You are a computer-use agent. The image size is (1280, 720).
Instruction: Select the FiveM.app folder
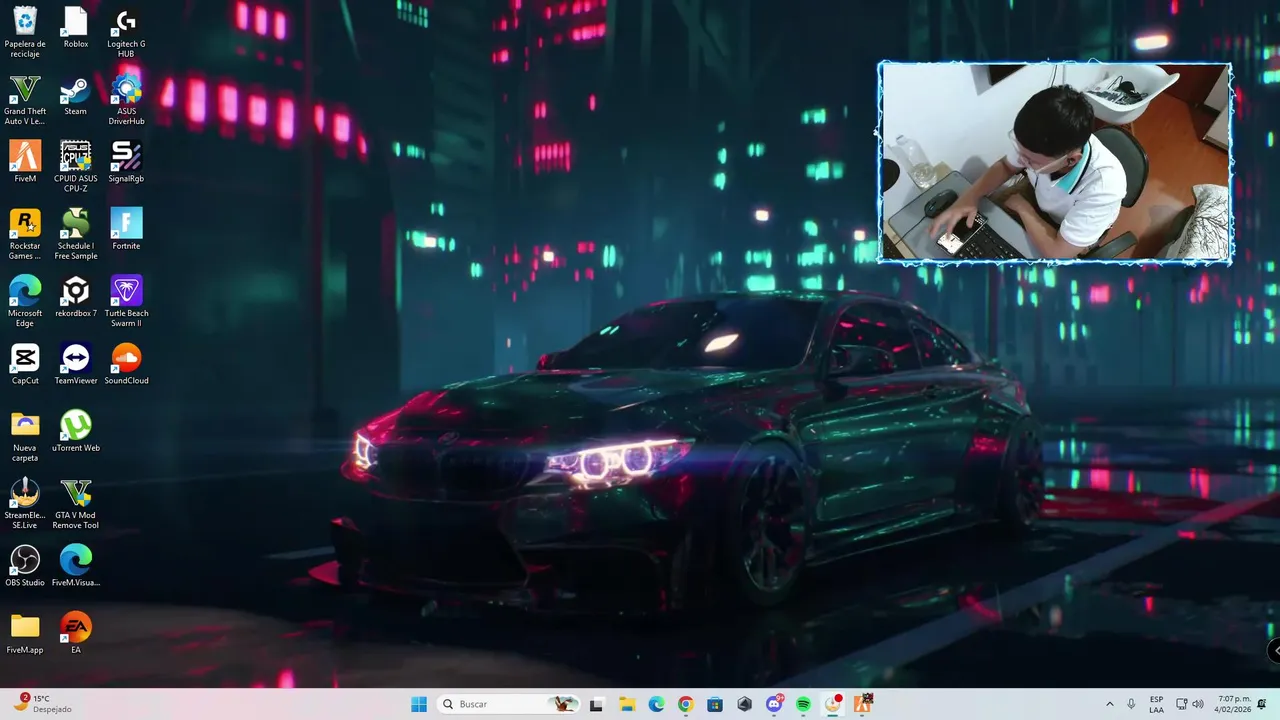point(25,634)
